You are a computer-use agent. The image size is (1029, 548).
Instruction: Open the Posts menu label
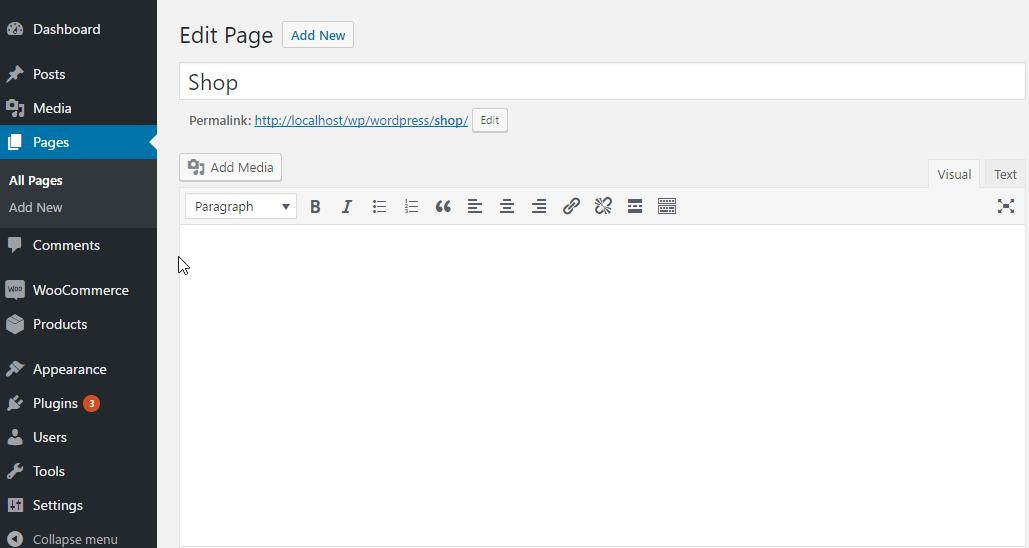49,74
